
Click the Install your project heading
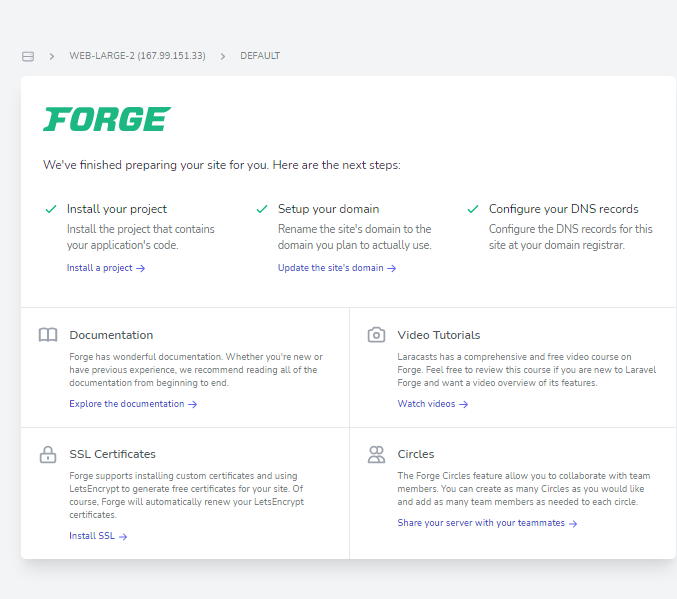pos(117,209)
